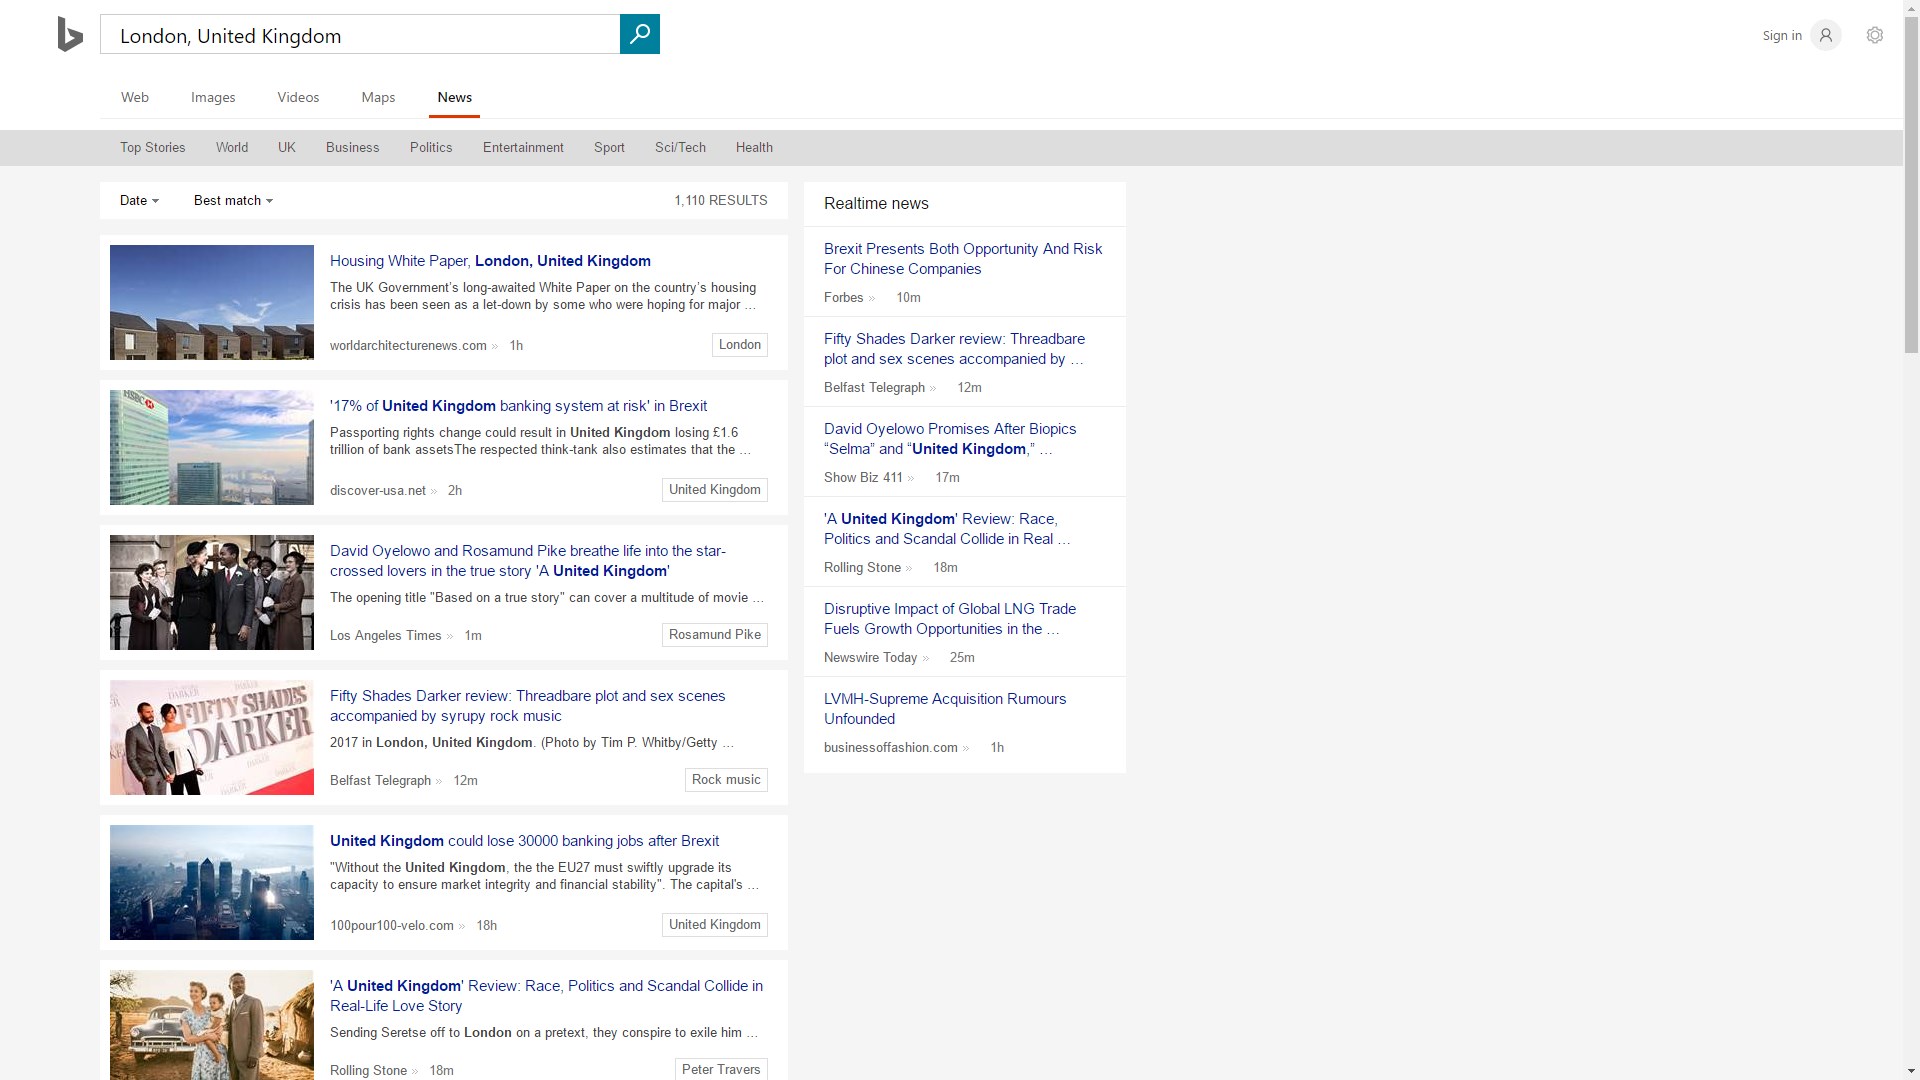
Task: Open the settings gear icon
Action: tap(1875, 35)
